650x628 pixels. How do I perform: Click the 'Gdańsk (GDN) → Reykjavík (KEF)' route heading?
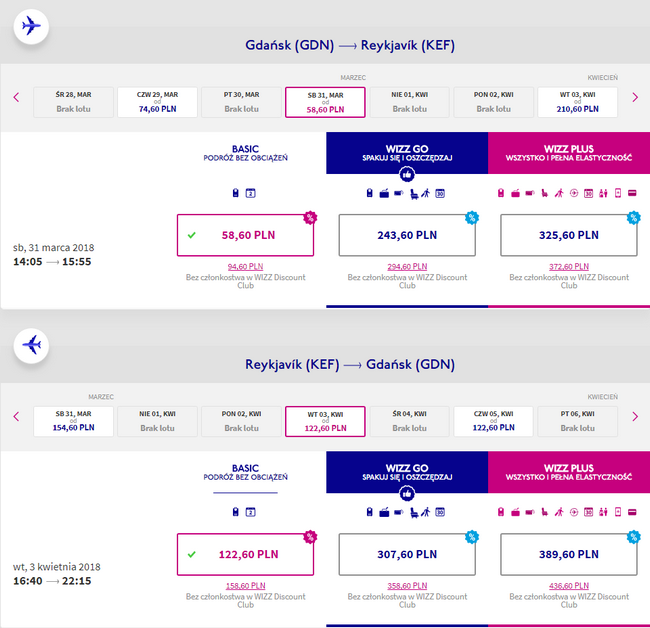(350, 45)
